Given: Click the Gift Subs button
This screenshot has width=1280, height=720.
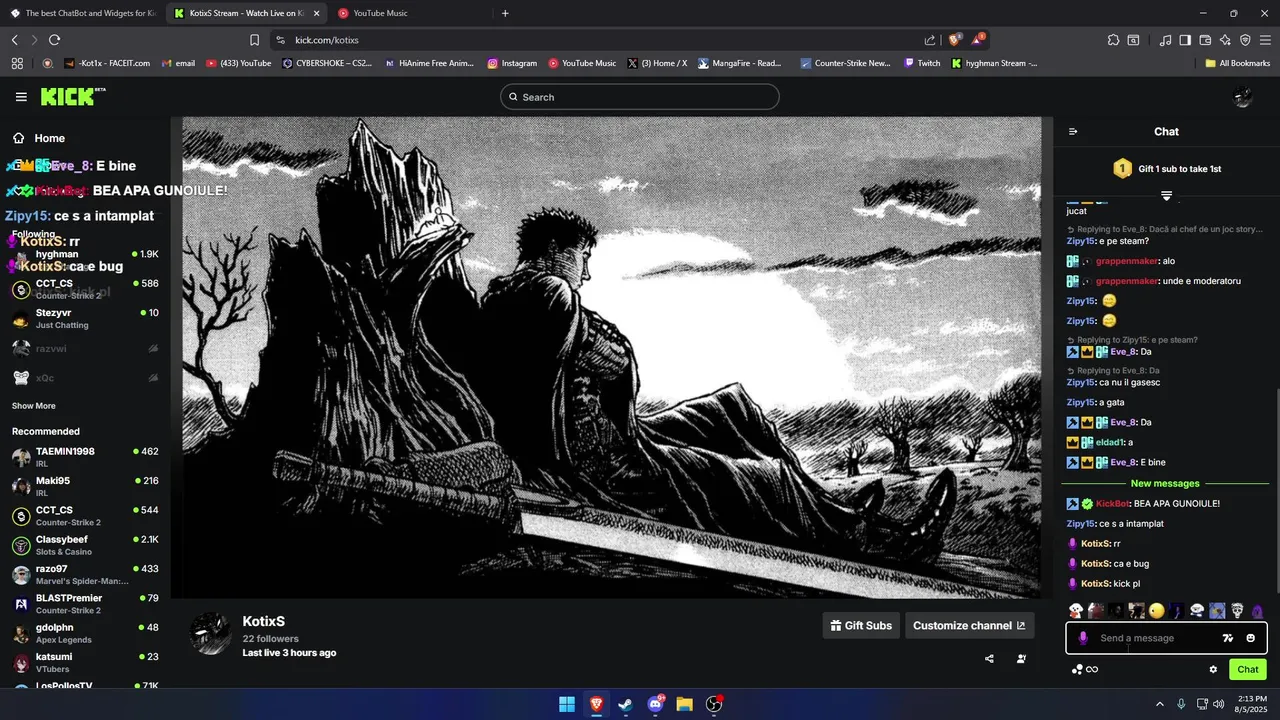Looking at the screenshot, I should coord(861,626).
